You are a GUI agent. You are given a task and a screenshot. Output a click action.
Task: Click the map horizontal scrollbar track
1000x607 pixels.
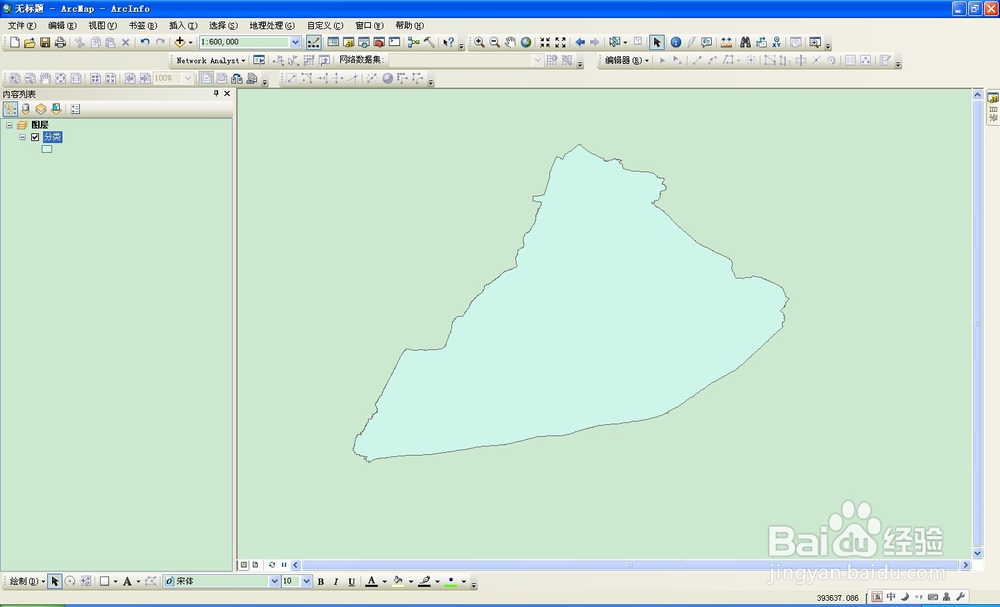point(630,565)
